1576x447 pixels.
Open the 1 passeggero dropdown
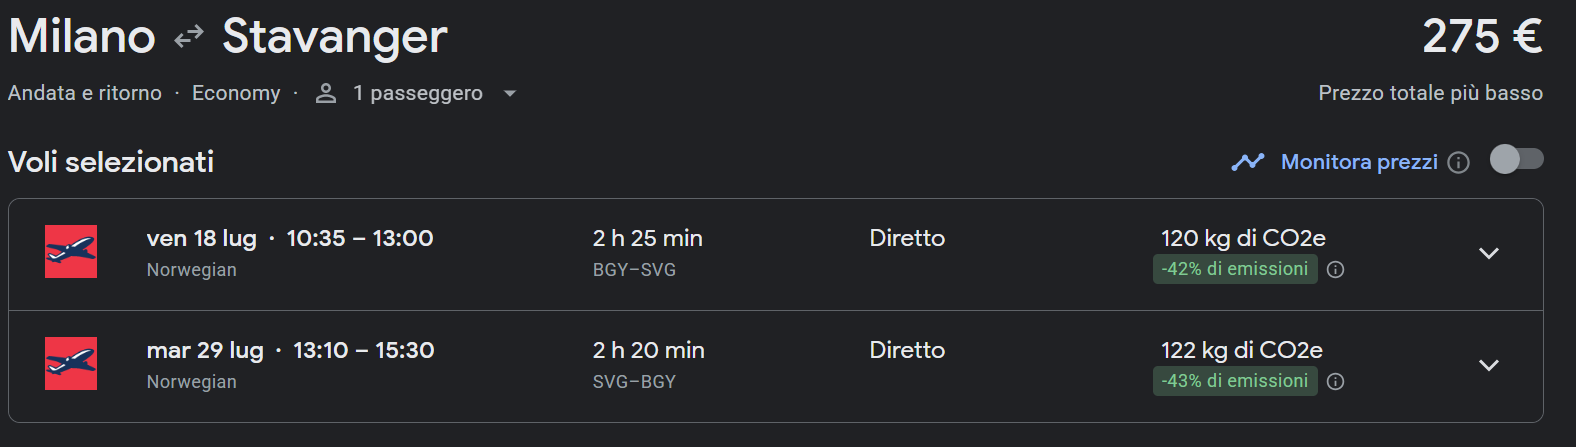[510, 93]
